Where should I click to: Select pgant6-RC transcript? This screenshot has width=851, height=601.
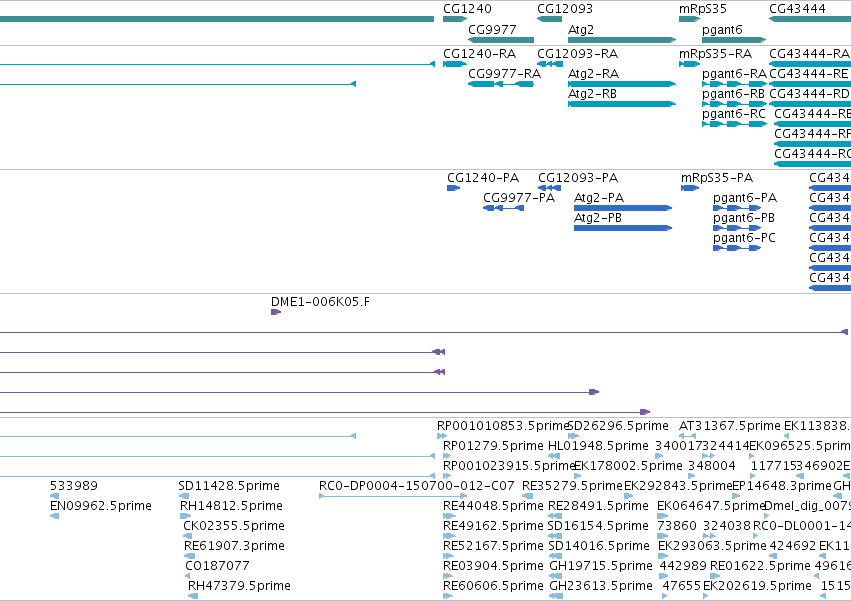pyautogui.click(x=734, y=124)
